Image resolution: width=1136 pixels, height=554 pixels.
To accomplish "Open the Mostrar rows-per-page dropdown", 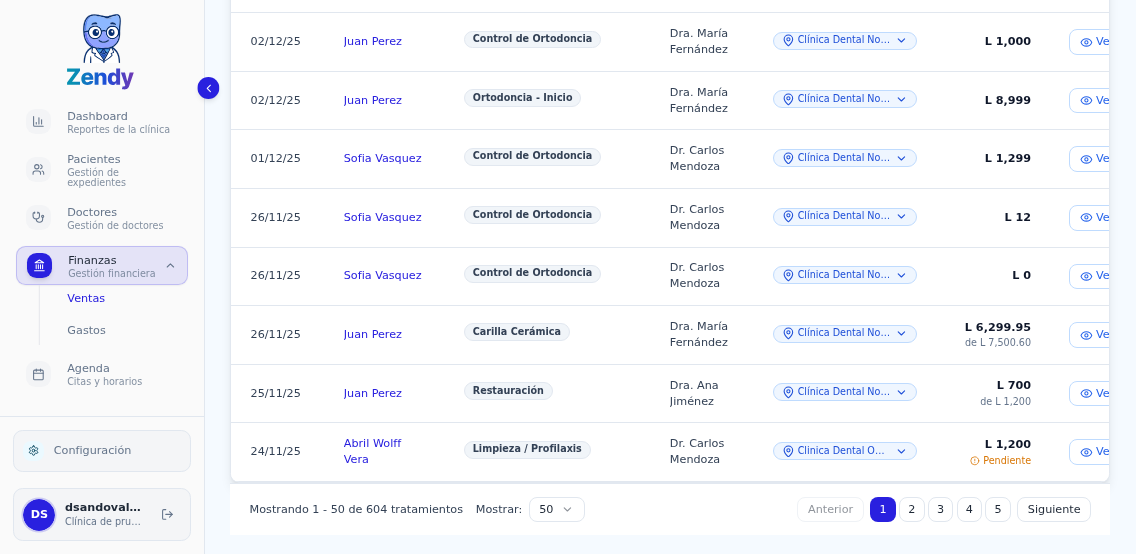I will click(556, 510).
